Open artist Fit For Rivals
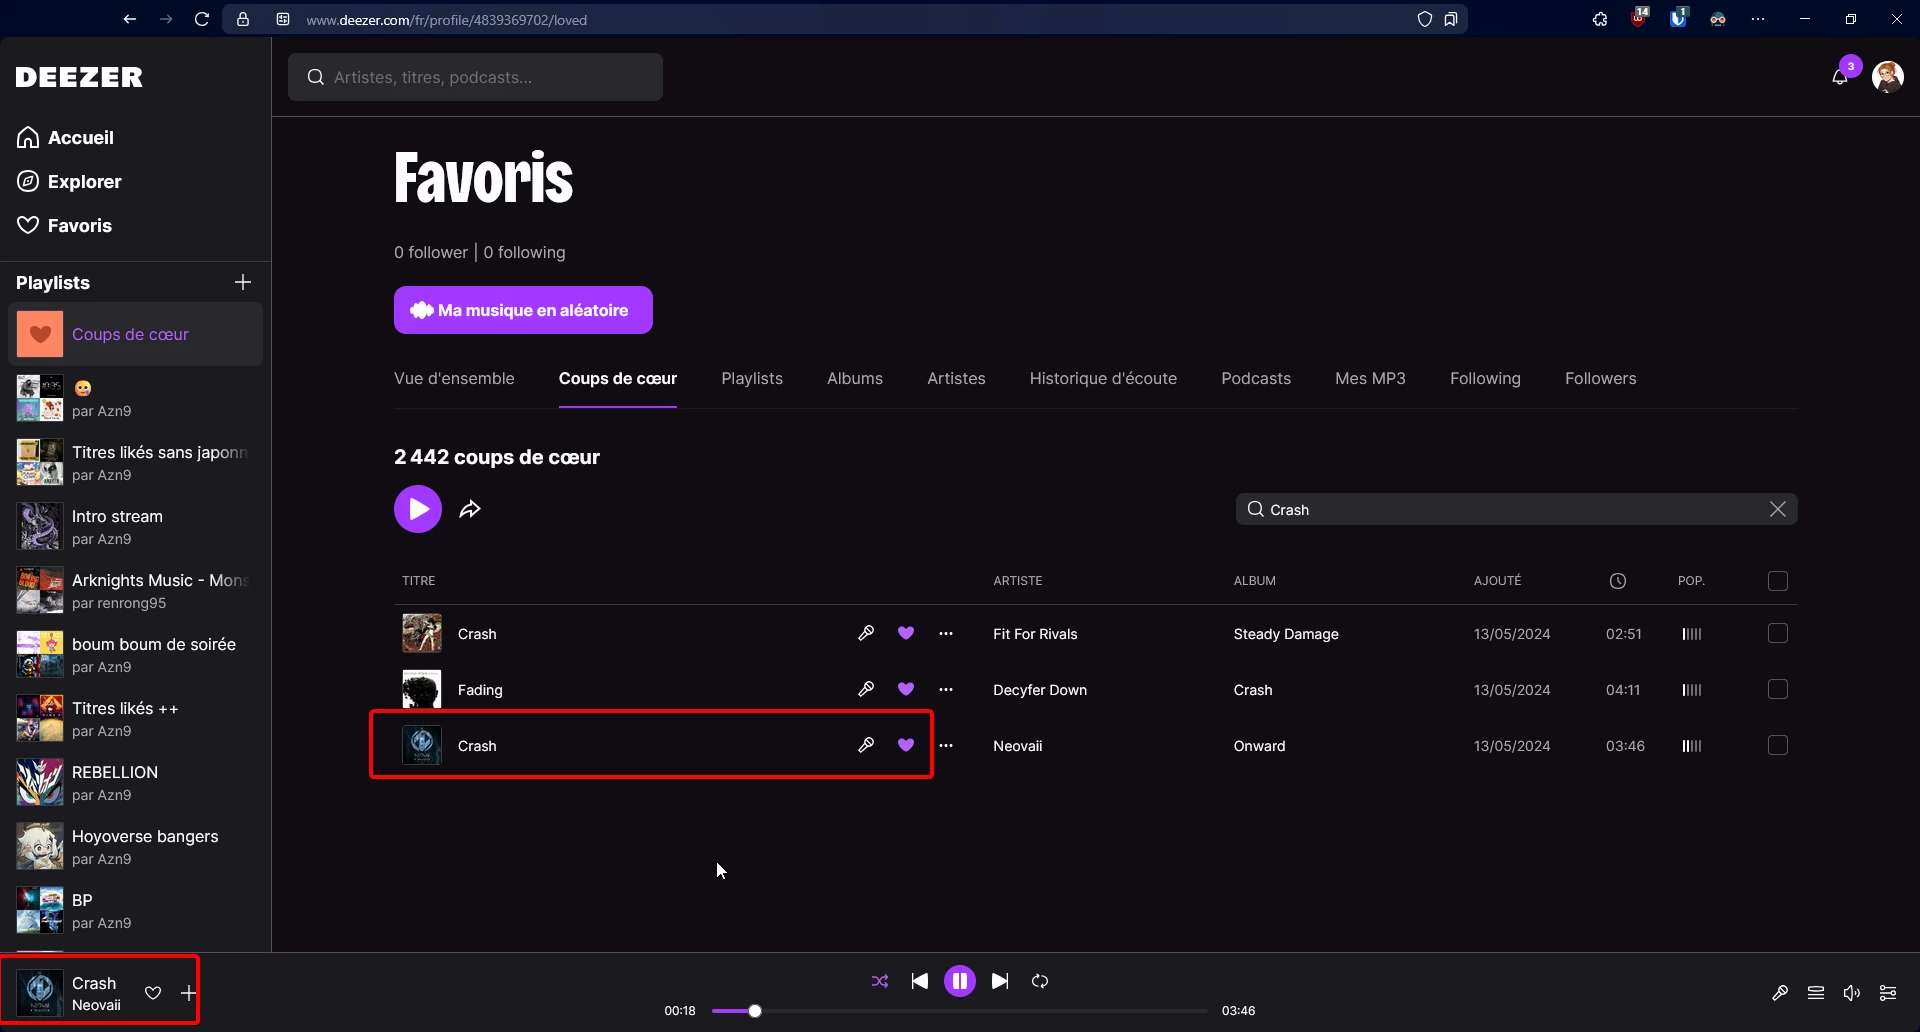This screenshot has height=1032, width=1920. tap(1035, 634)
